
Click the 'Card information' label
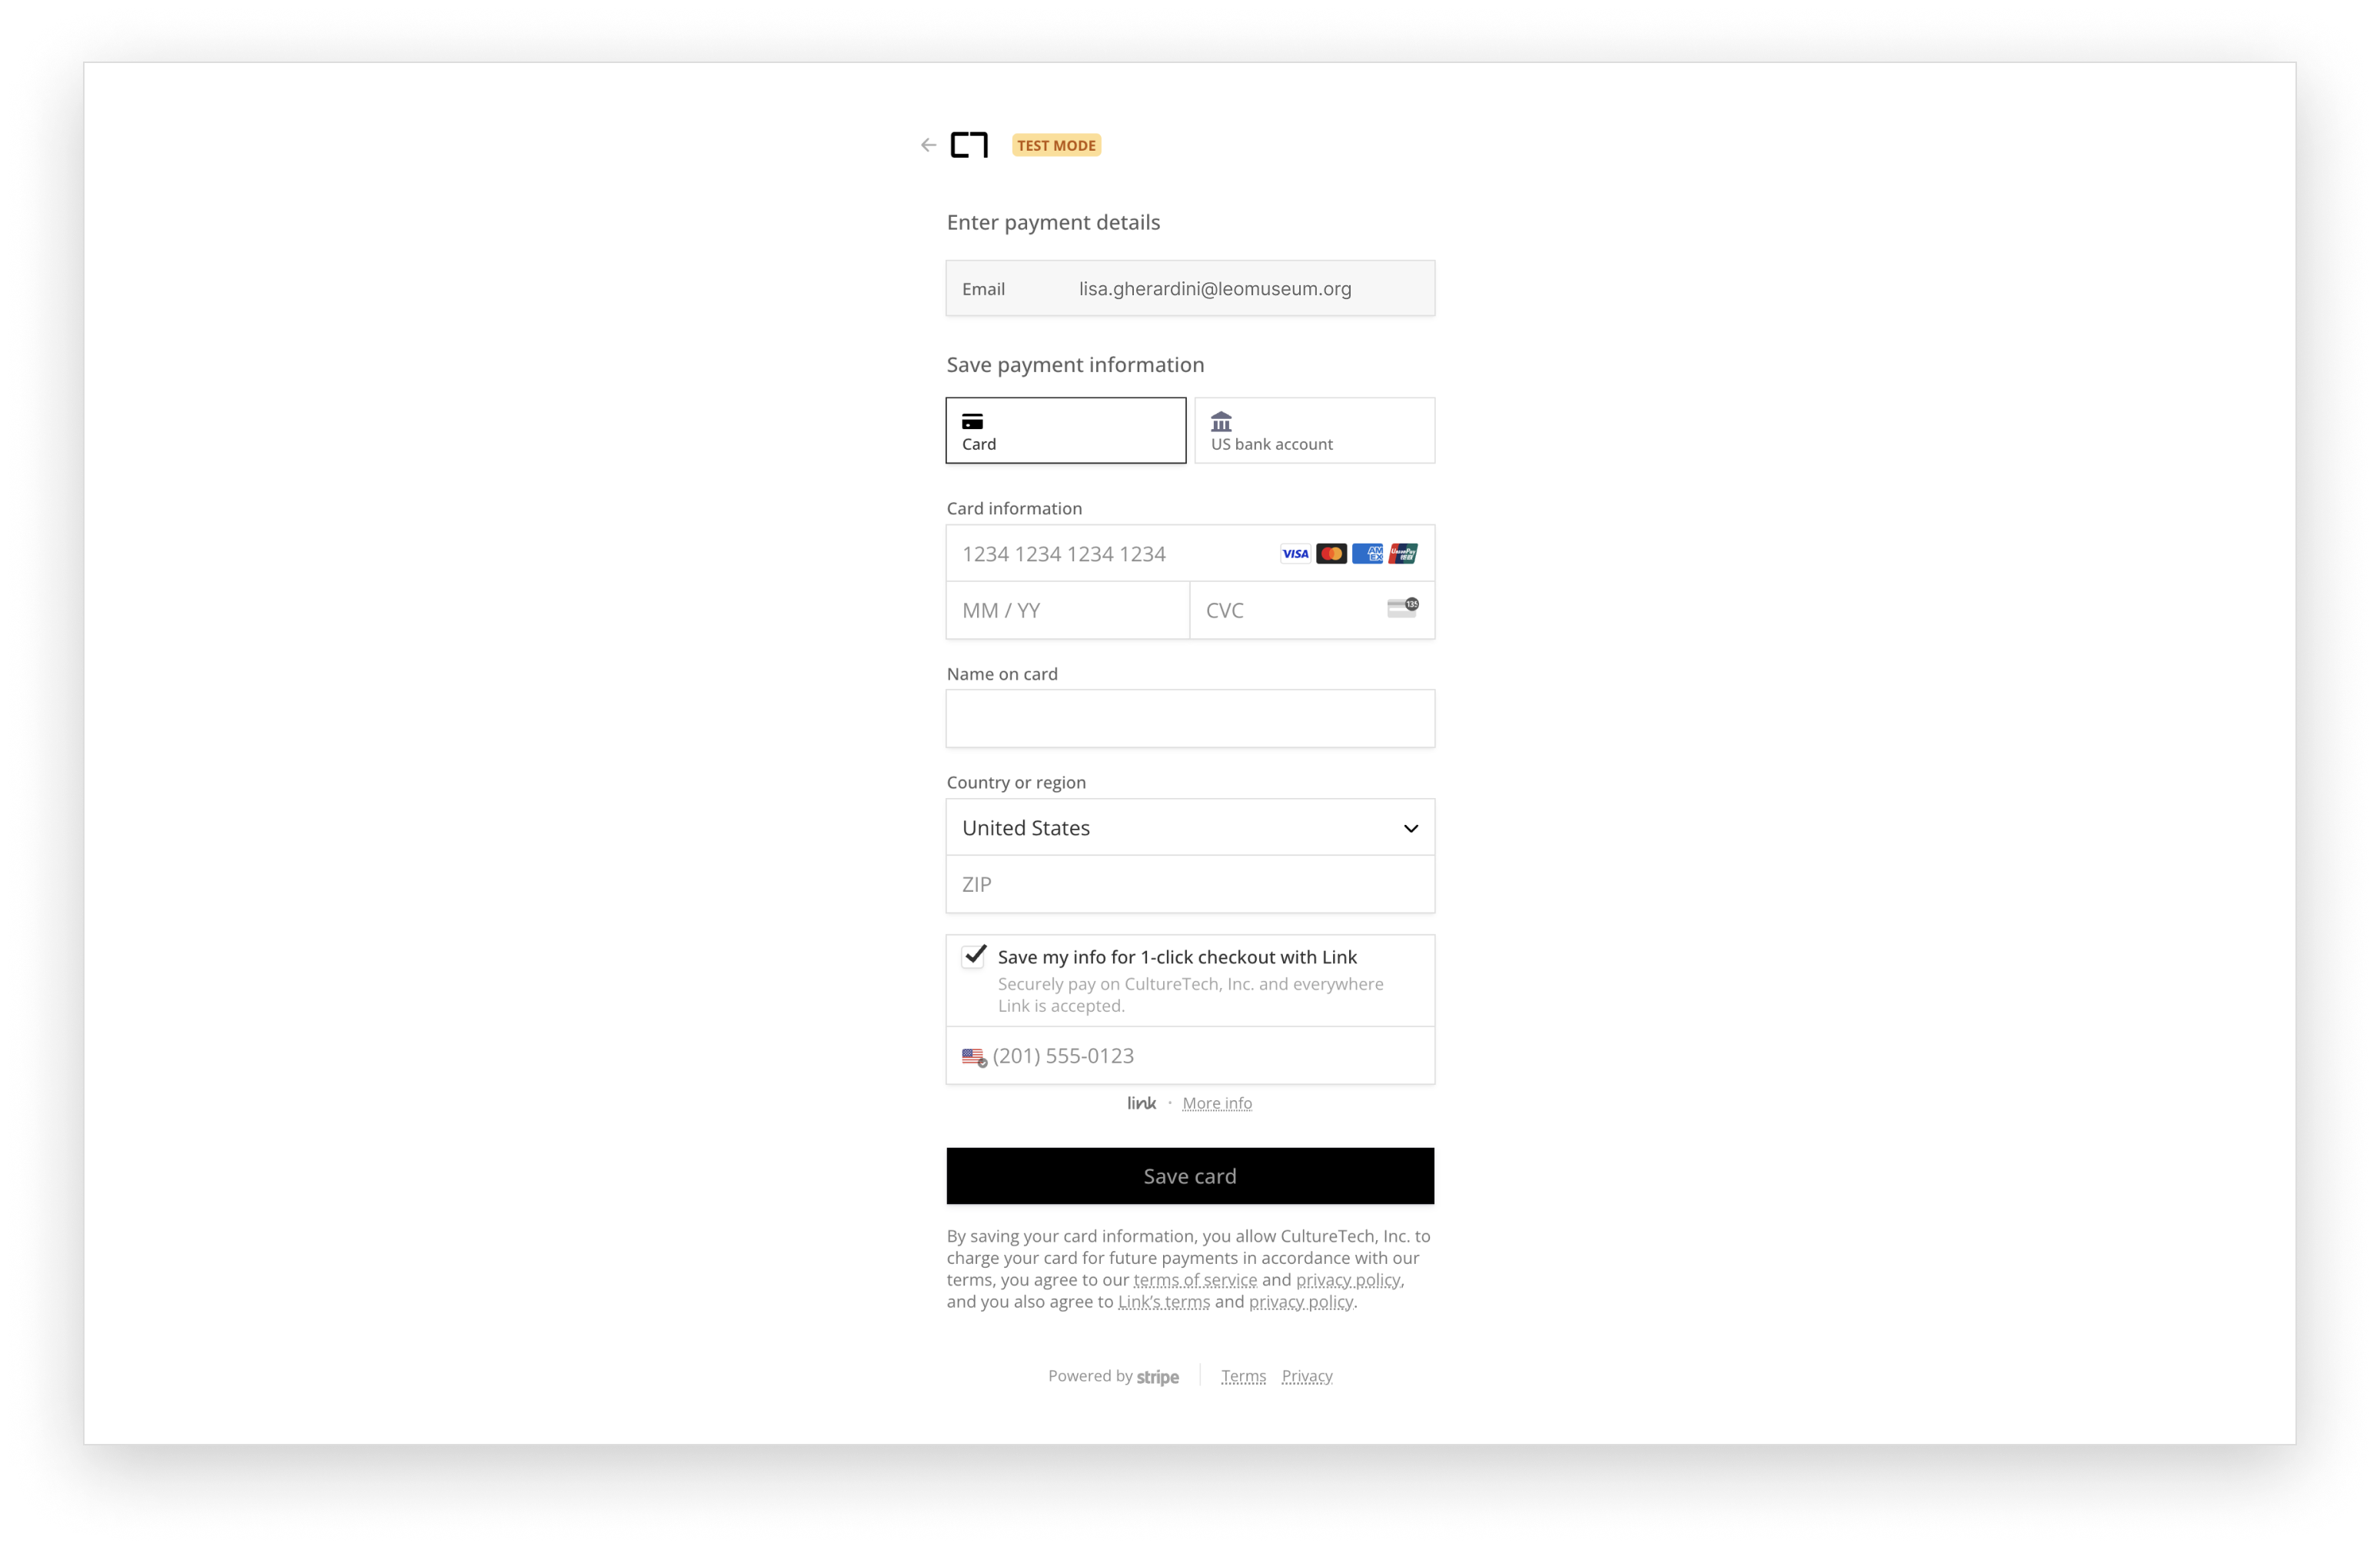[1014, 509]
